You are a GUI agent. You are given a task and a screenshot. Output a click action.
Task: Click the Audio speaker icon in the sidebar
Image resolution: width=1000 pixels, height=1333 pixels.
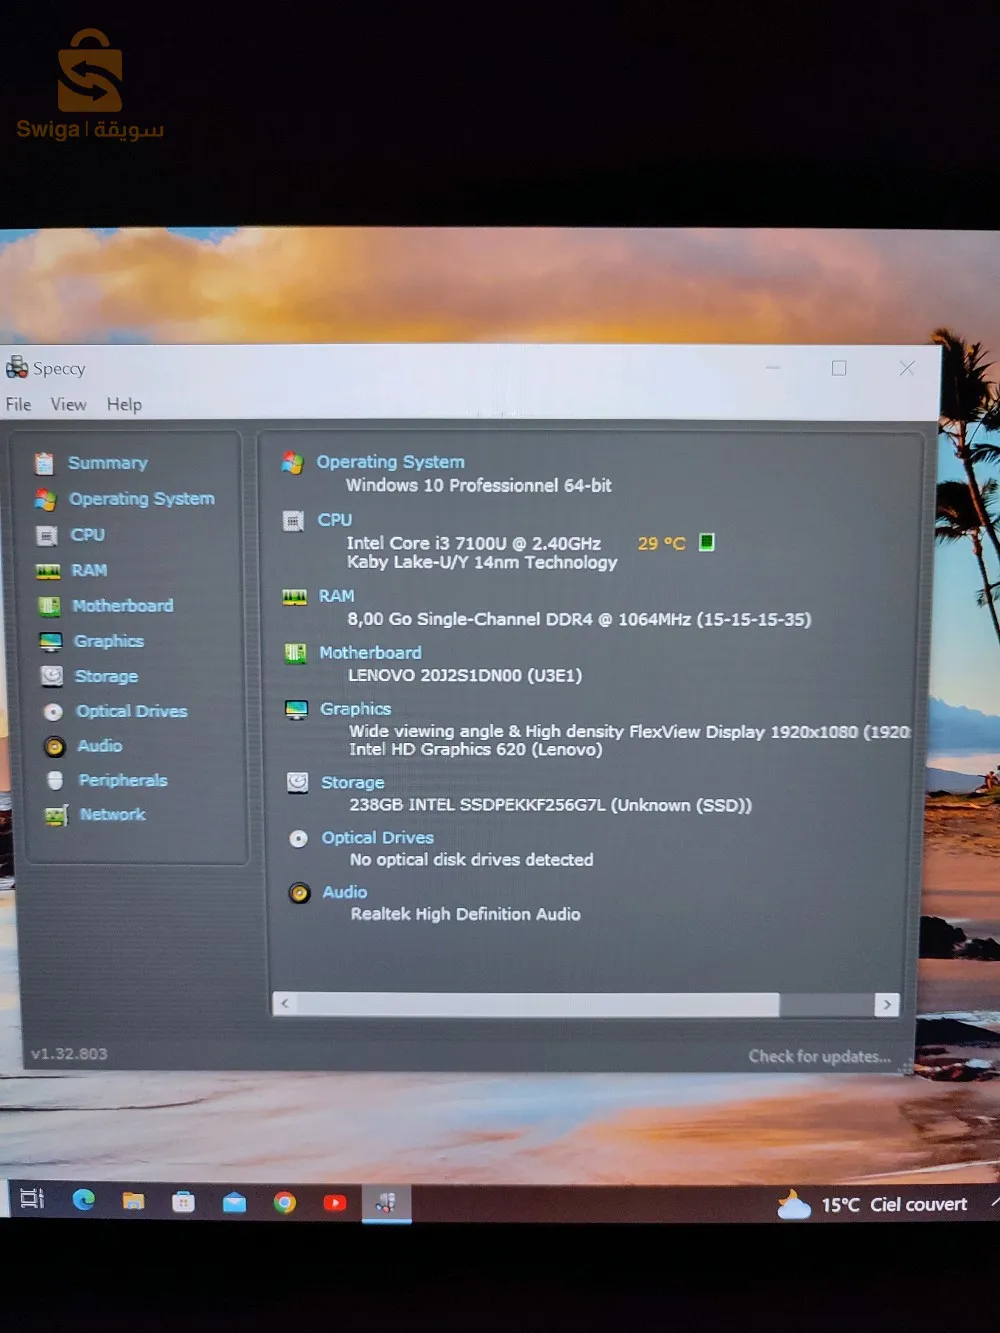[x=54, y=746]
